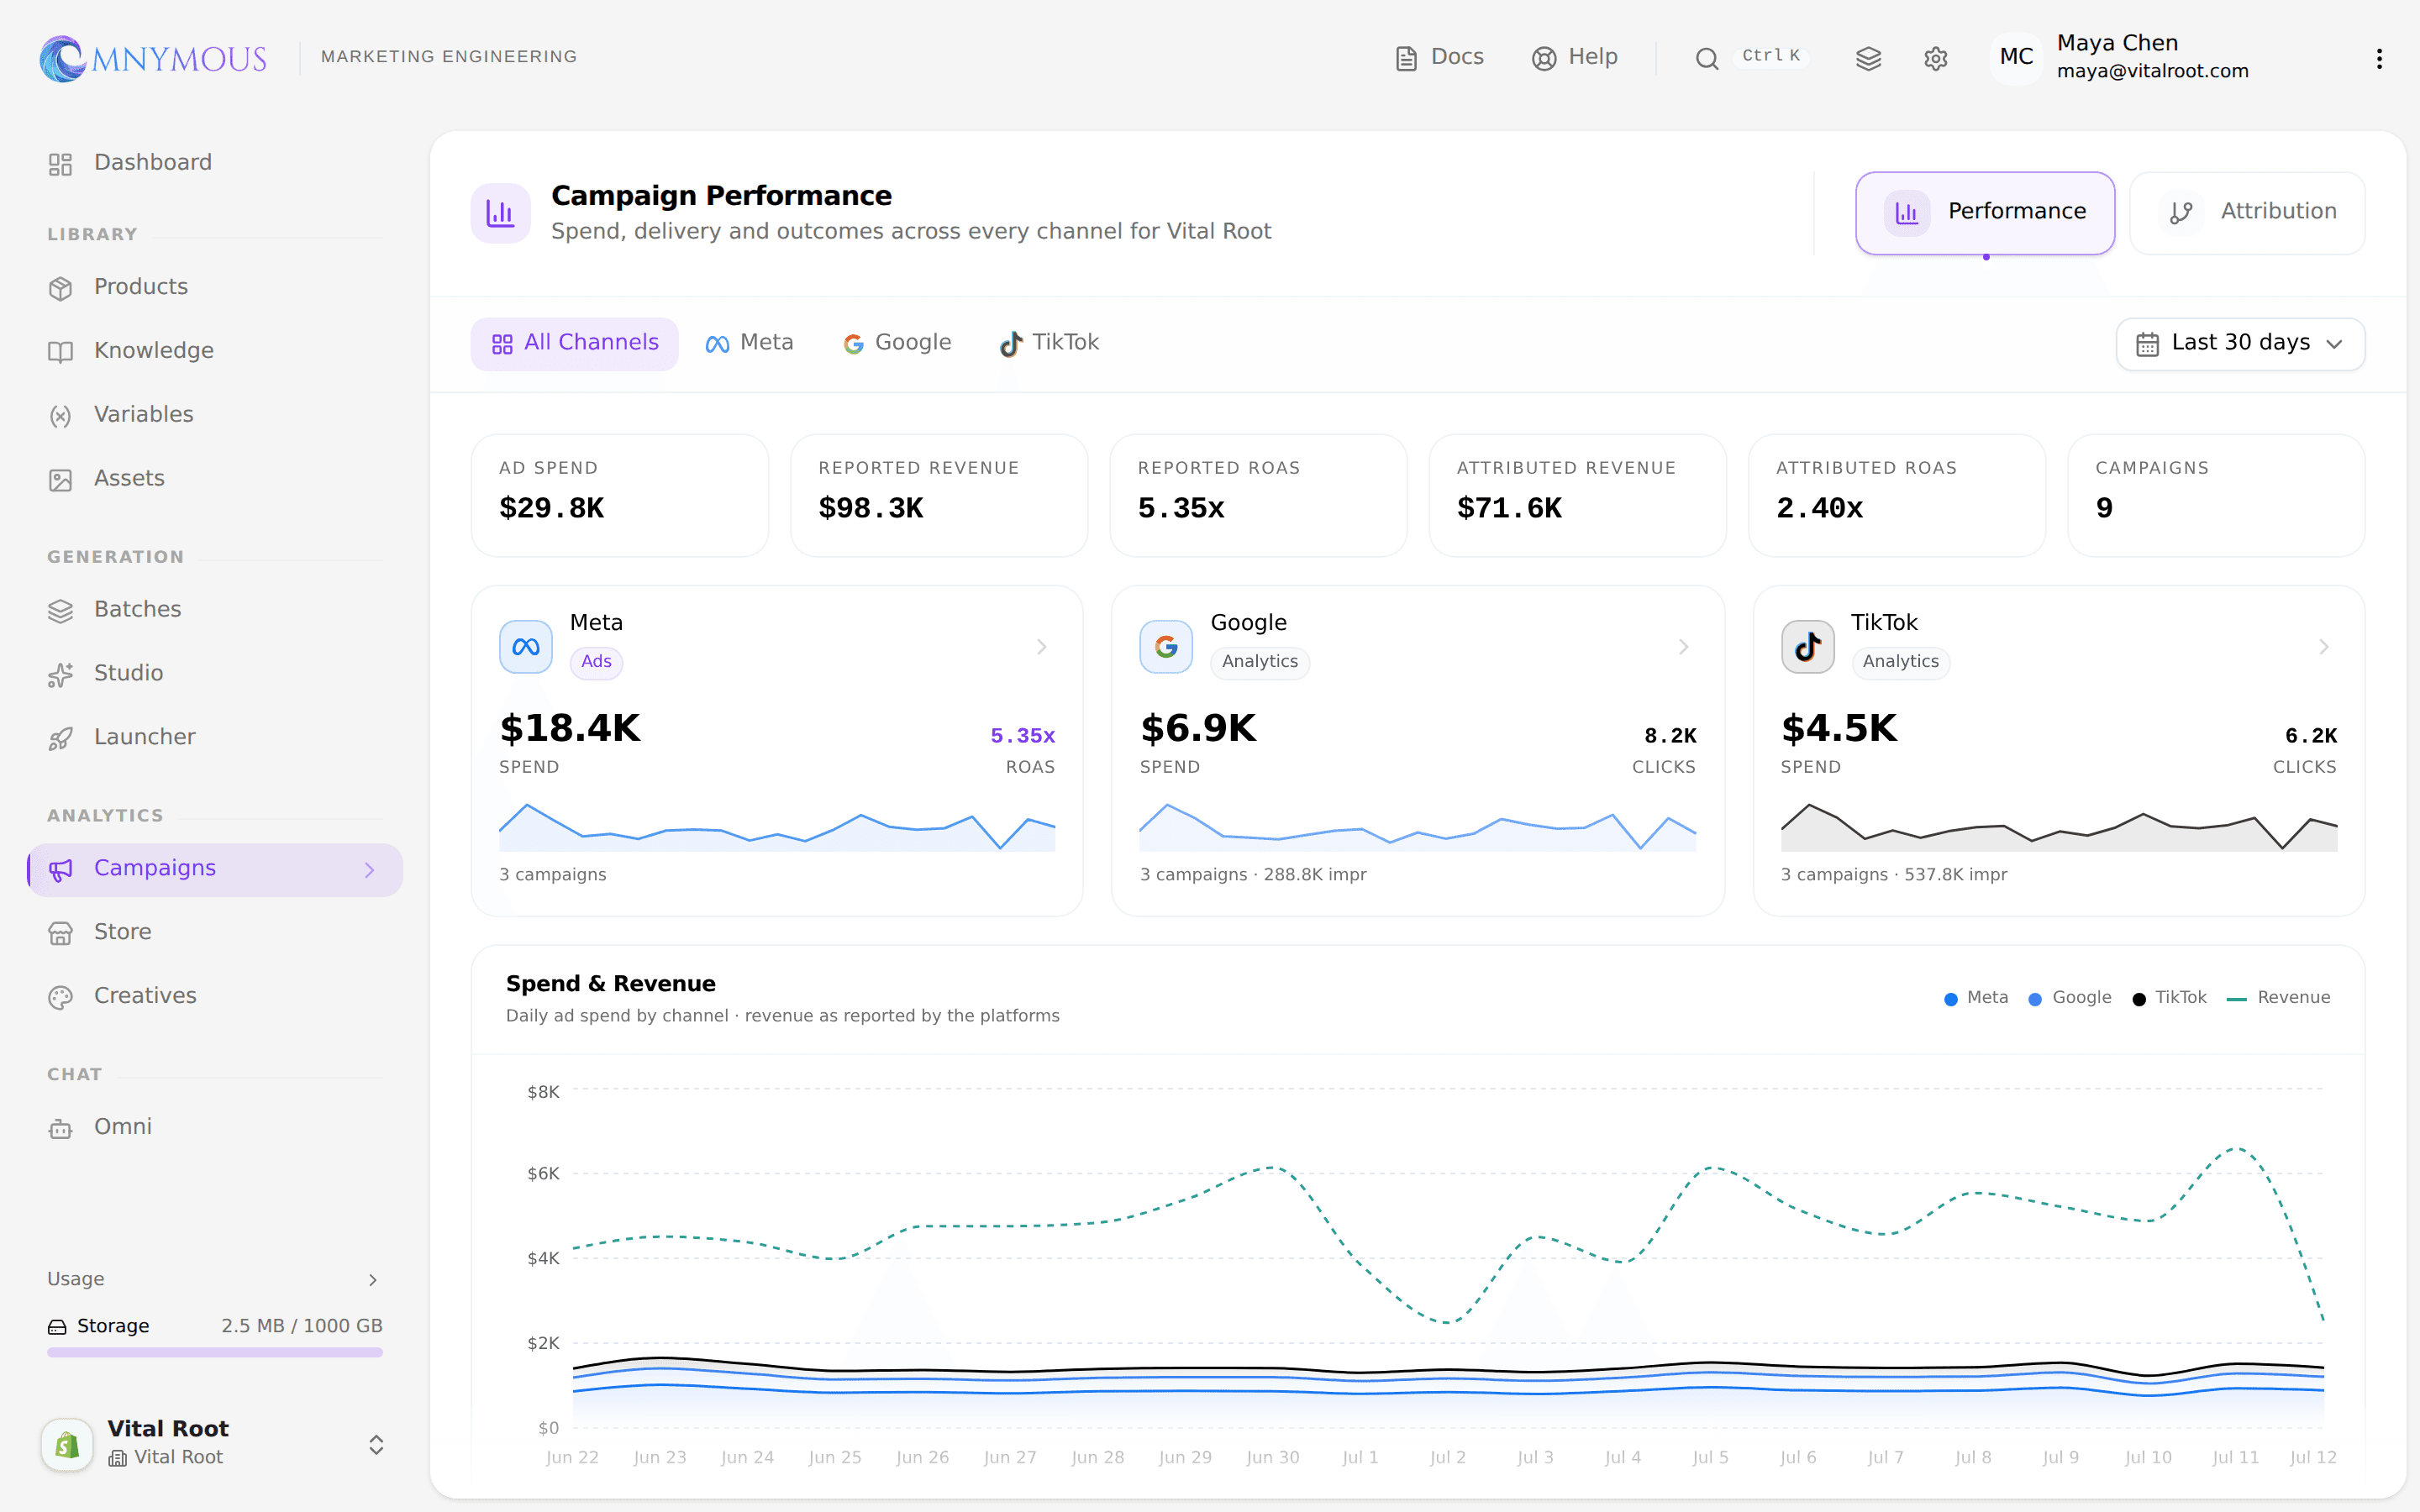Open Knowledge in the sidebar
Screen dimensions: 2420x1512
(x=214, y=351)
